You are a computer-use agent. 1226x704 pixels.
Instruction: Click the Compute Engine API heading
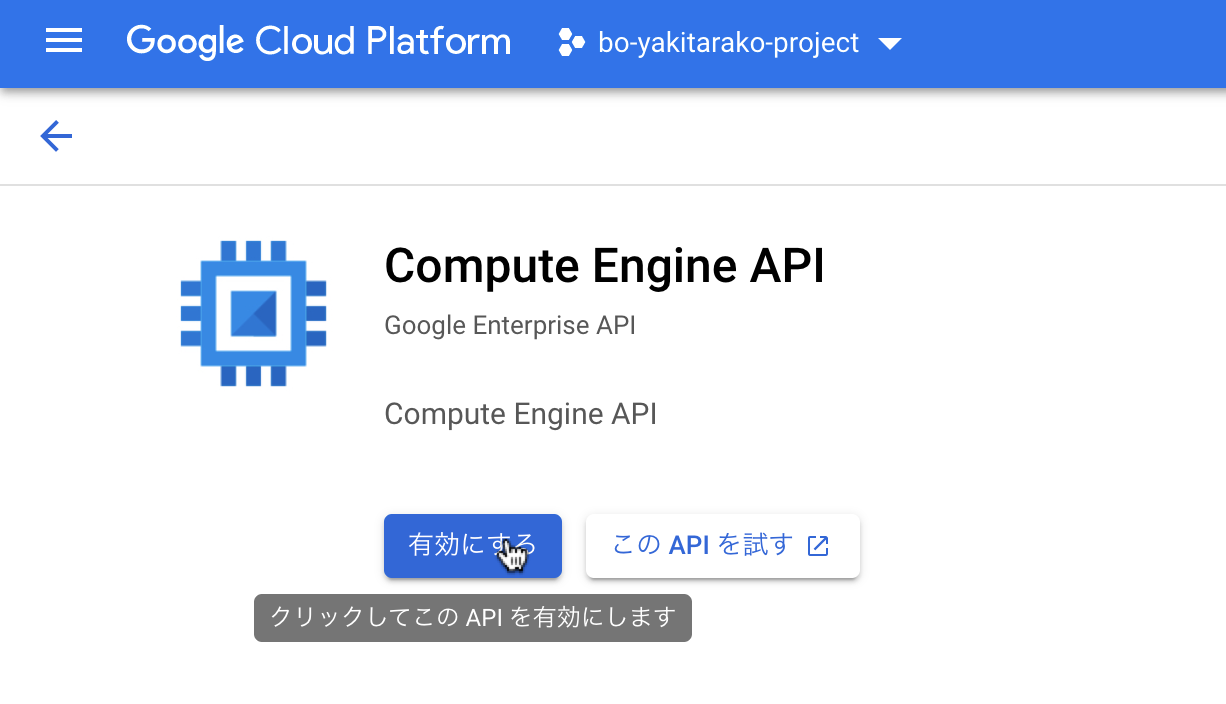pyautogui.click(x=604, y=267)
